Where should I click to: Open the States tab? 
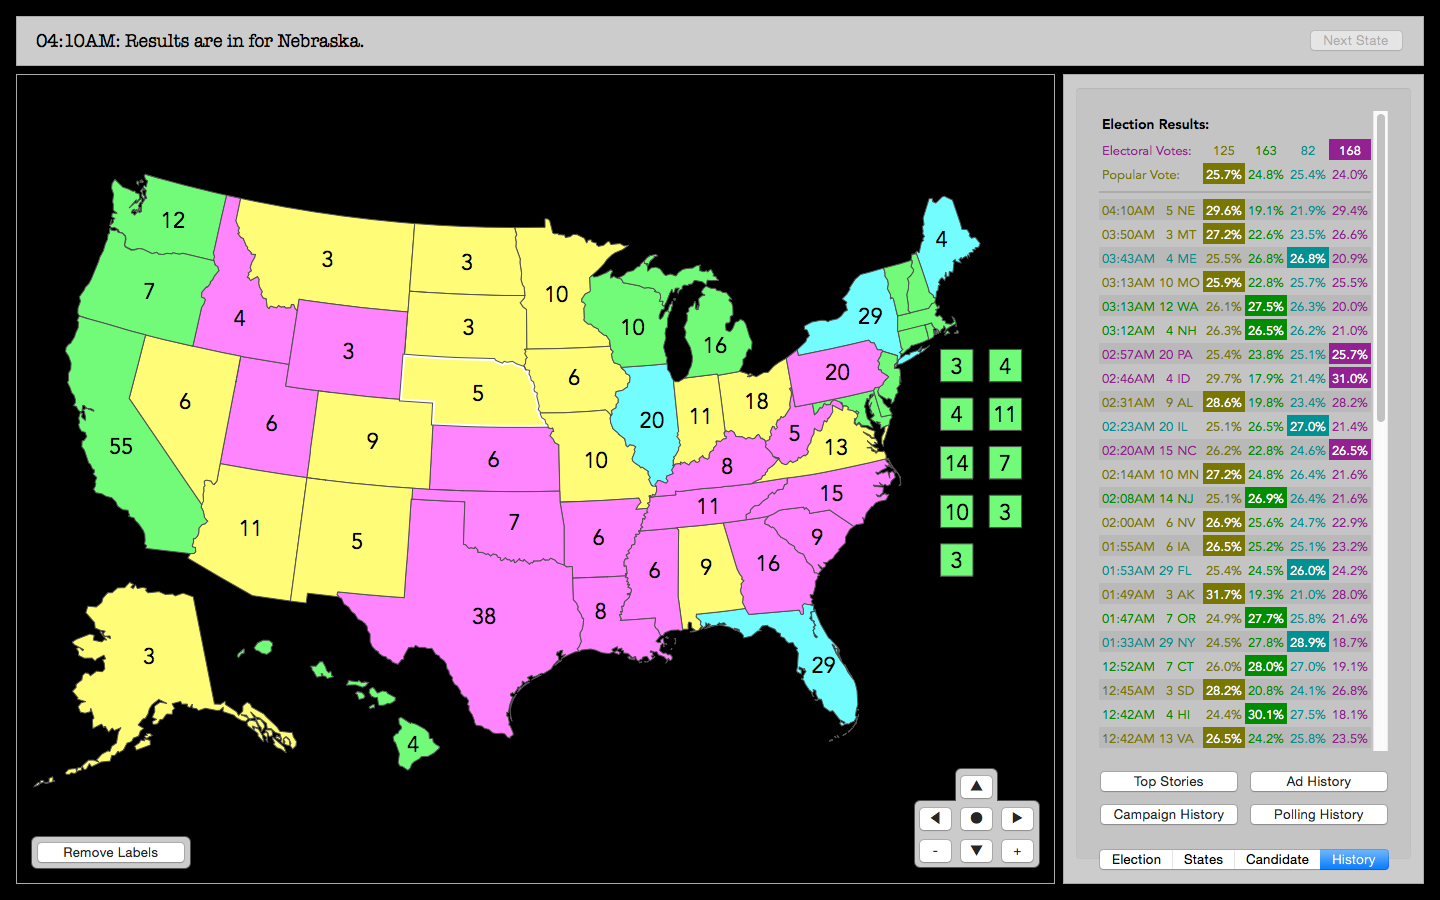pyautogui.click(x=1203, y=859)
